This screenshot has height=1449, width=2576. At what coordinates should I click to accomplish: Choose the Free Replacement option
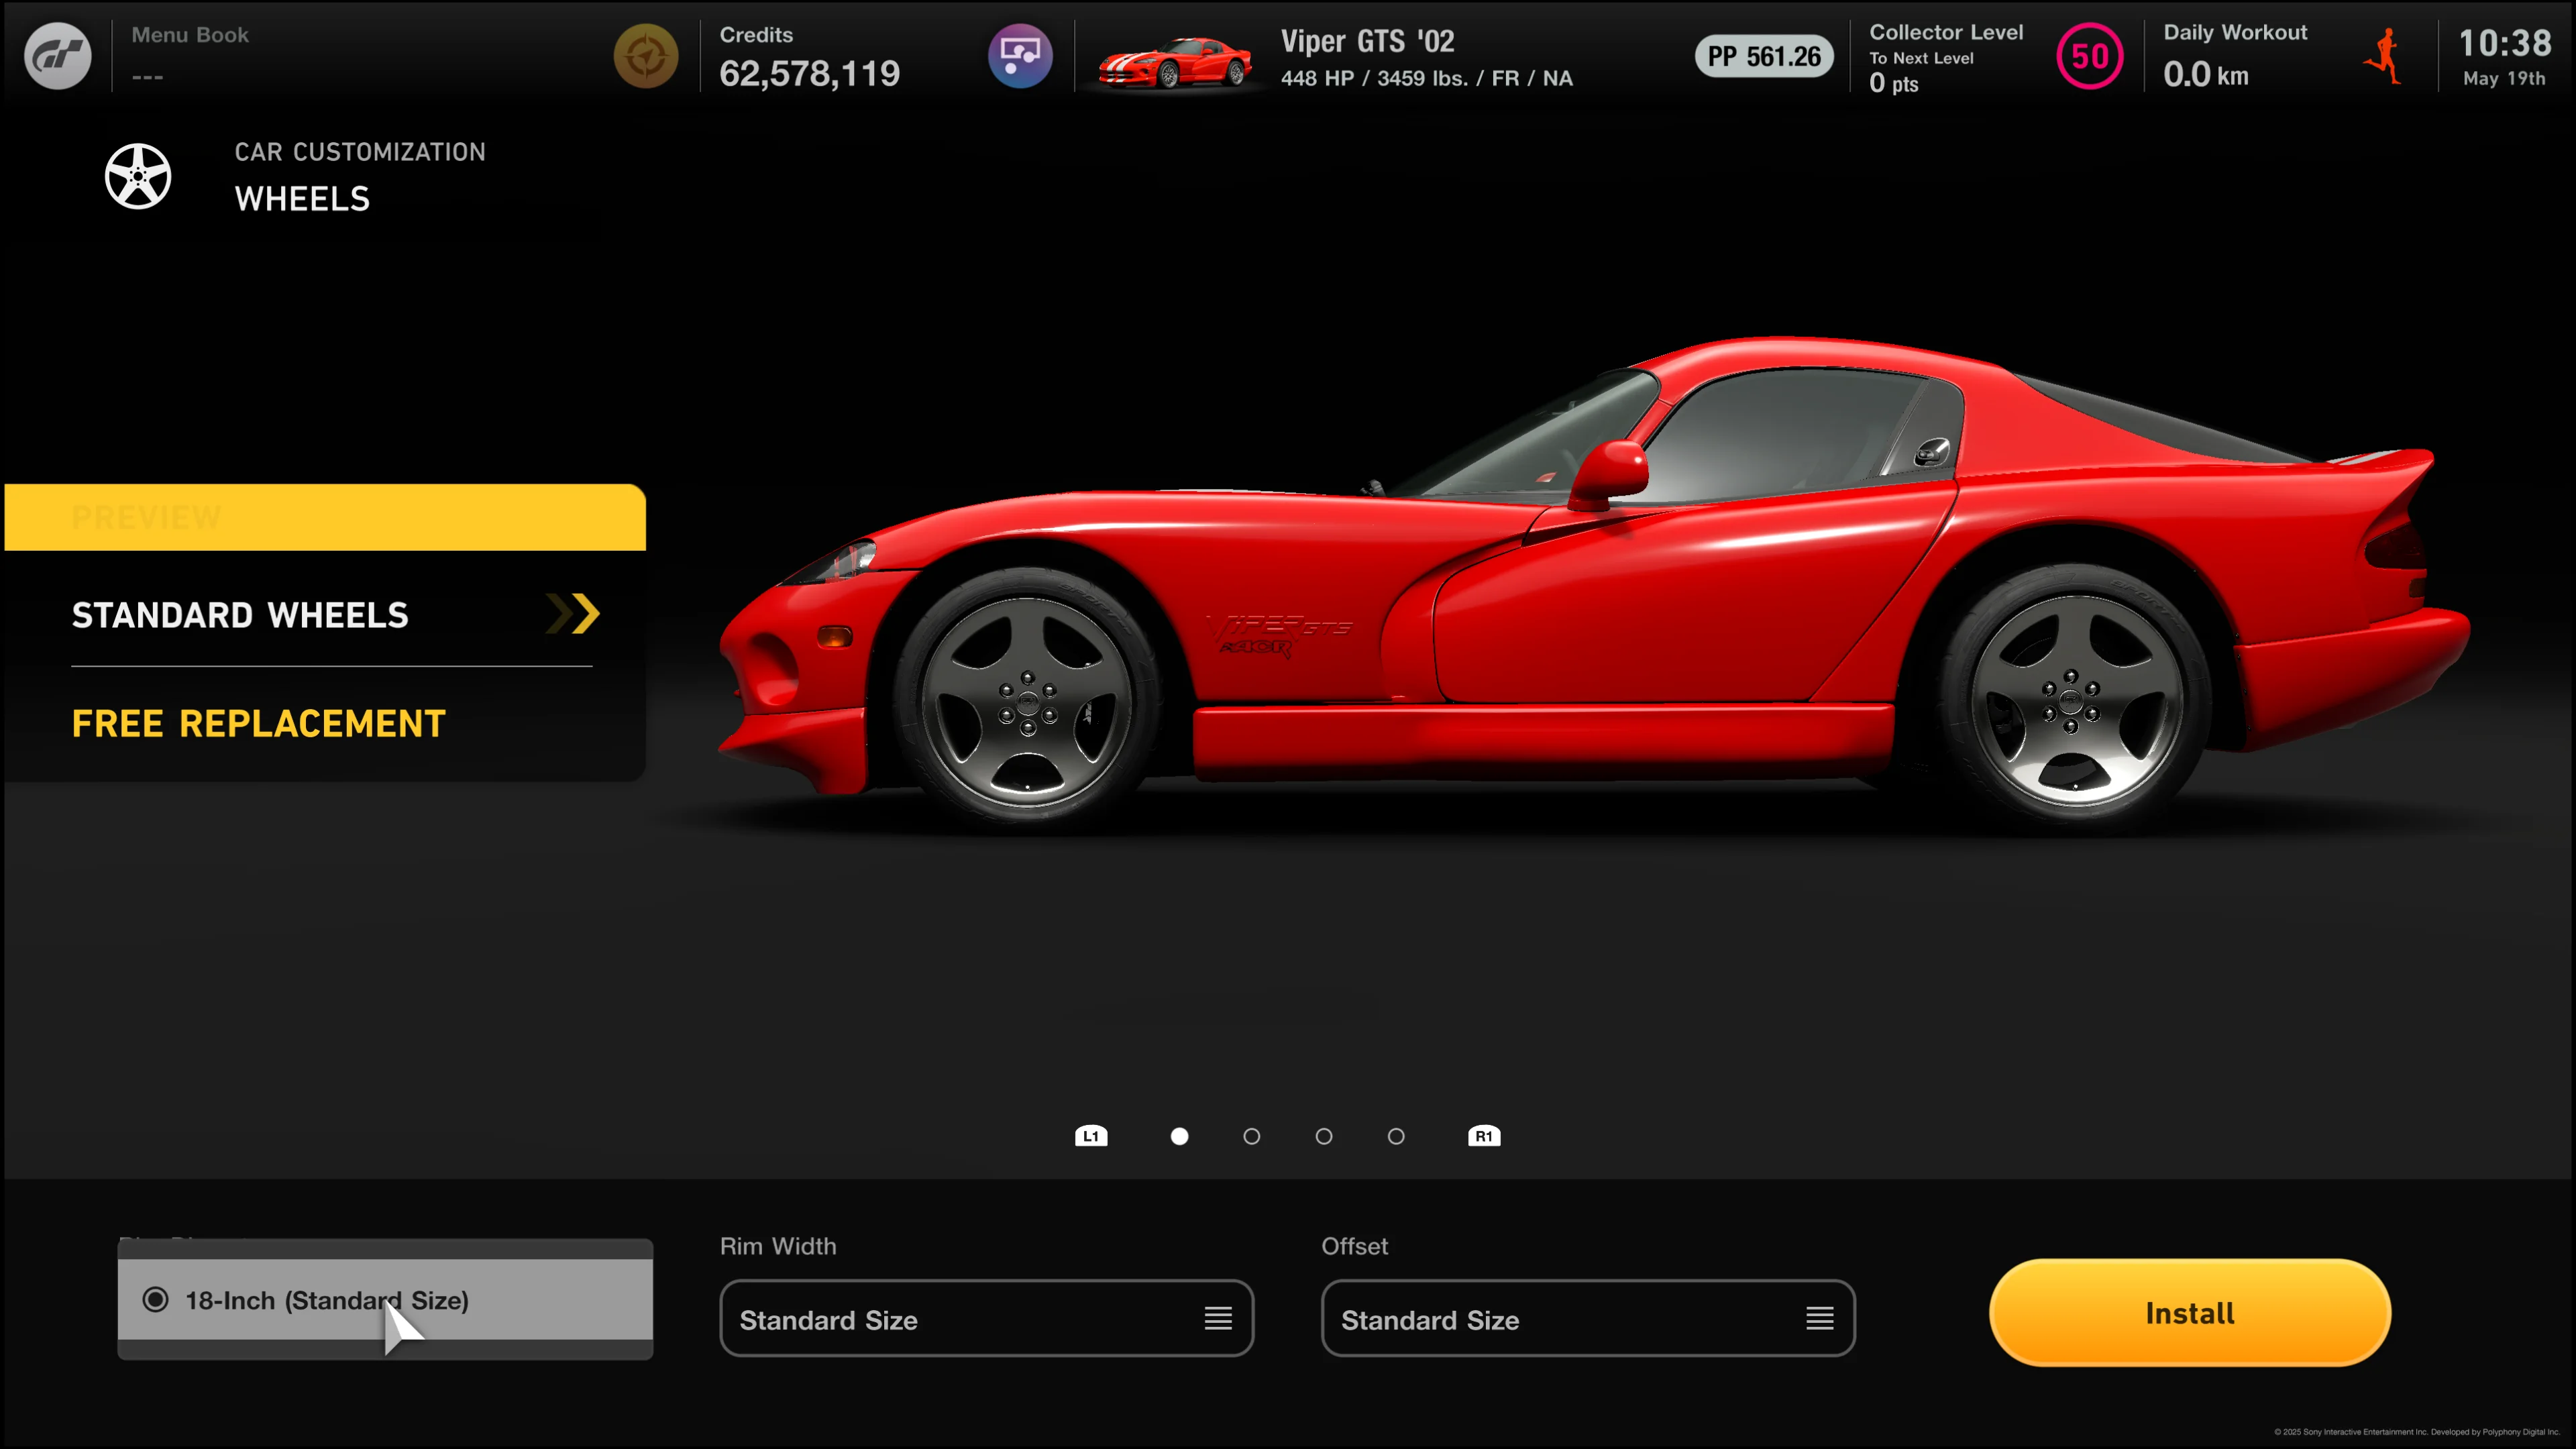pyautogui.click(x=258, y=723)
